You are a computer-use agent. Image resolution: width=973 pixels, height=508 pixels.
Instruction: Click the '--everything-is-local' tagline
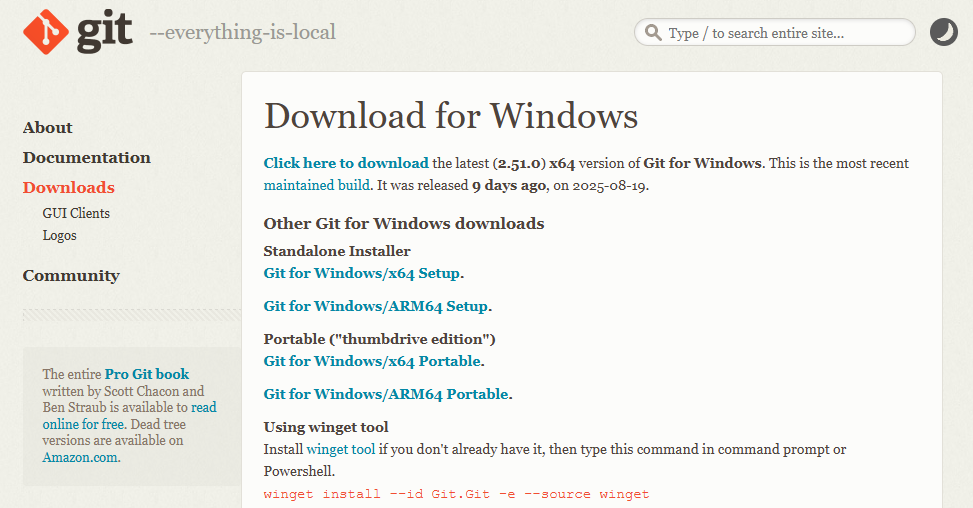[243, 32]
